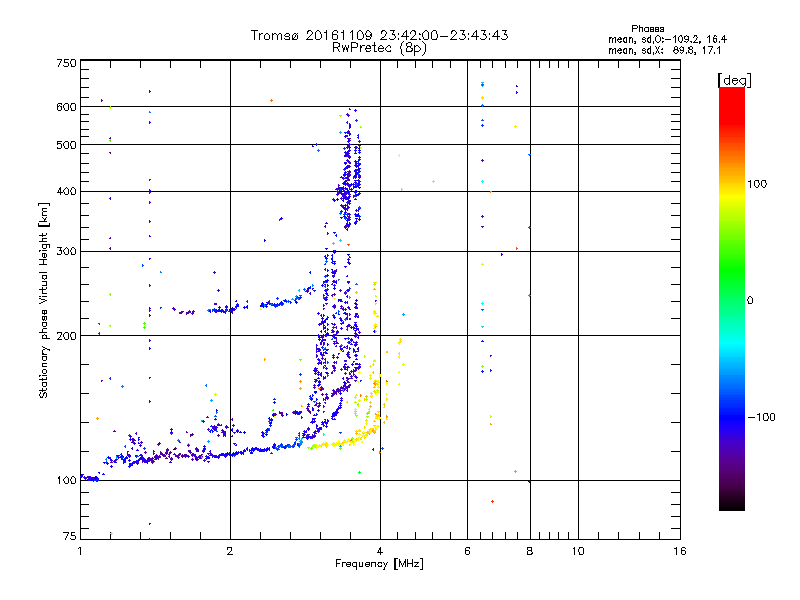This screenshot has width=800, height=600.
Task: Click the '1' frequency axis label
Action: click(x=80, y=551)
